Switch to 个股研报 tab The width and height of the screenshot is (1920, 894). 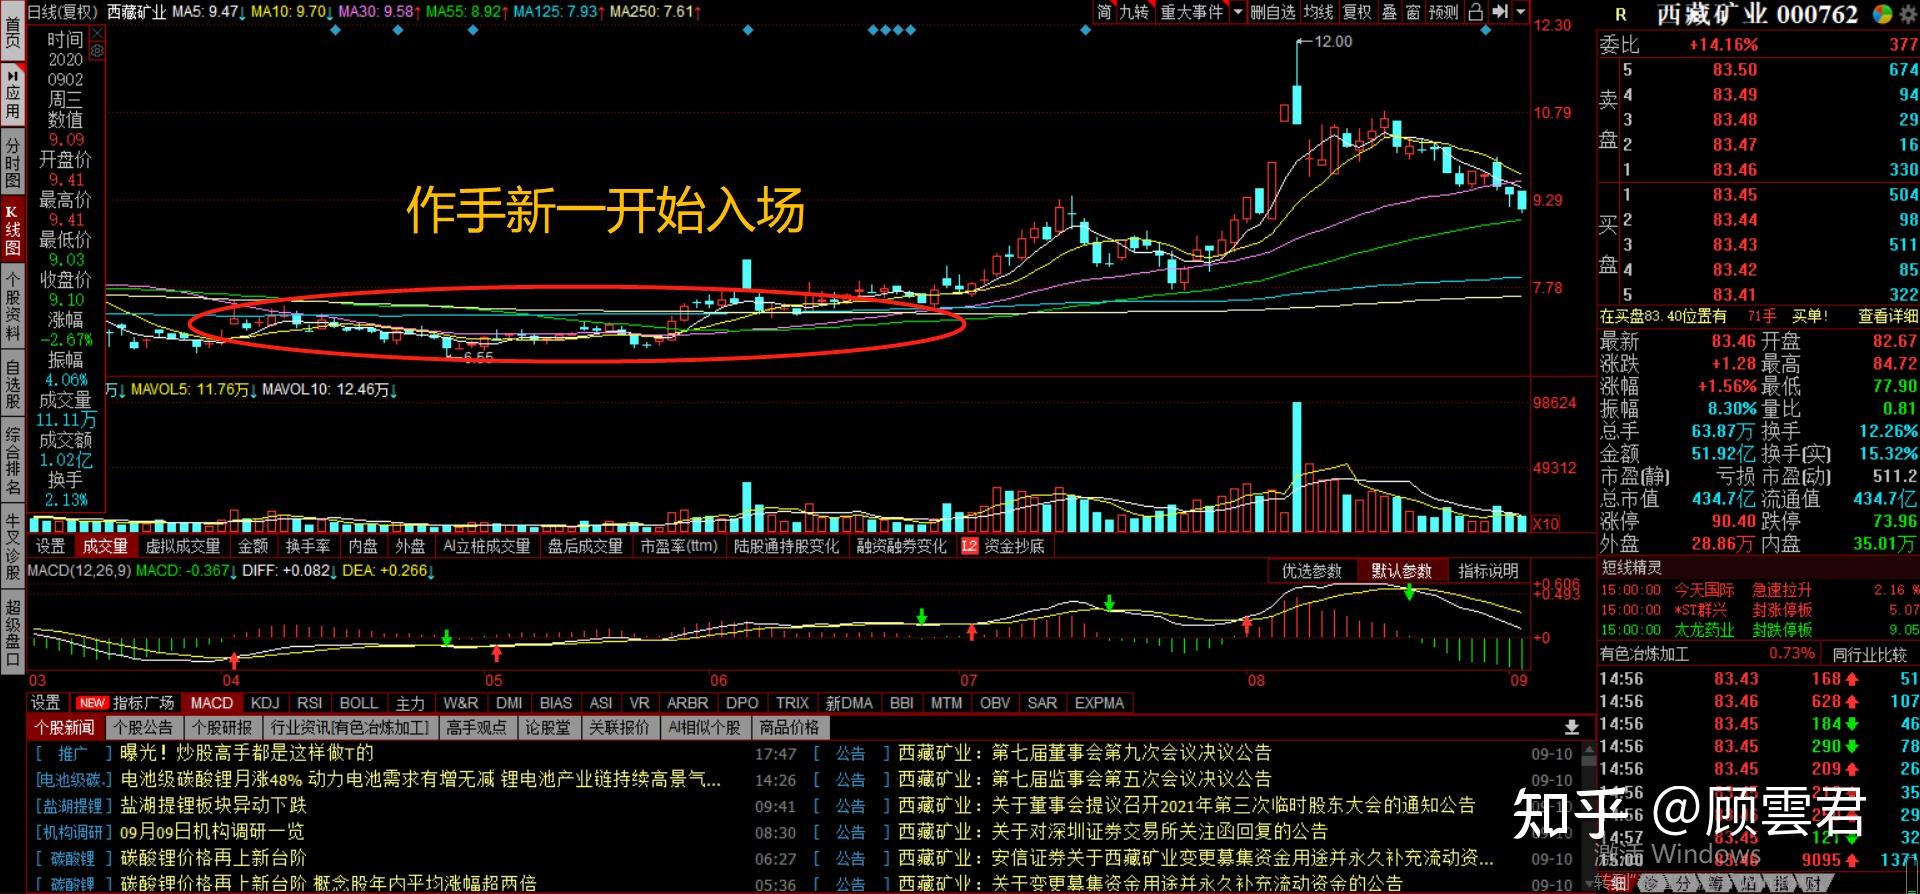tap(222, 728)
